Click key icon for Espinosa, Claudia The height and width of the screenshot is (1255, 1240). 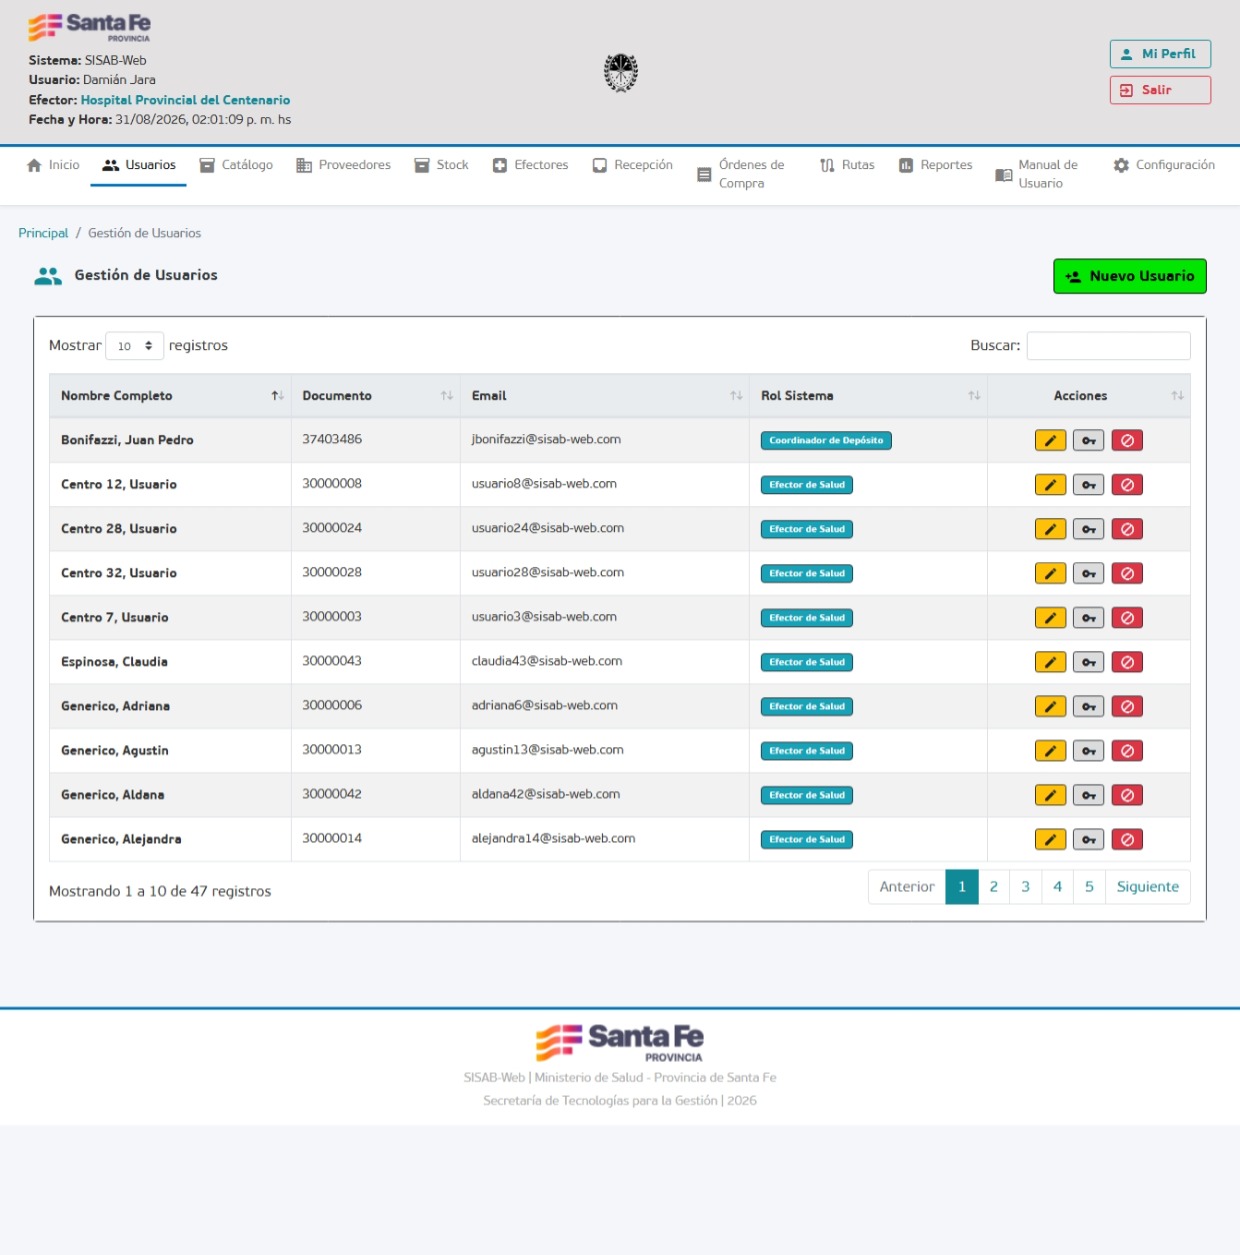pos(1088,662)
